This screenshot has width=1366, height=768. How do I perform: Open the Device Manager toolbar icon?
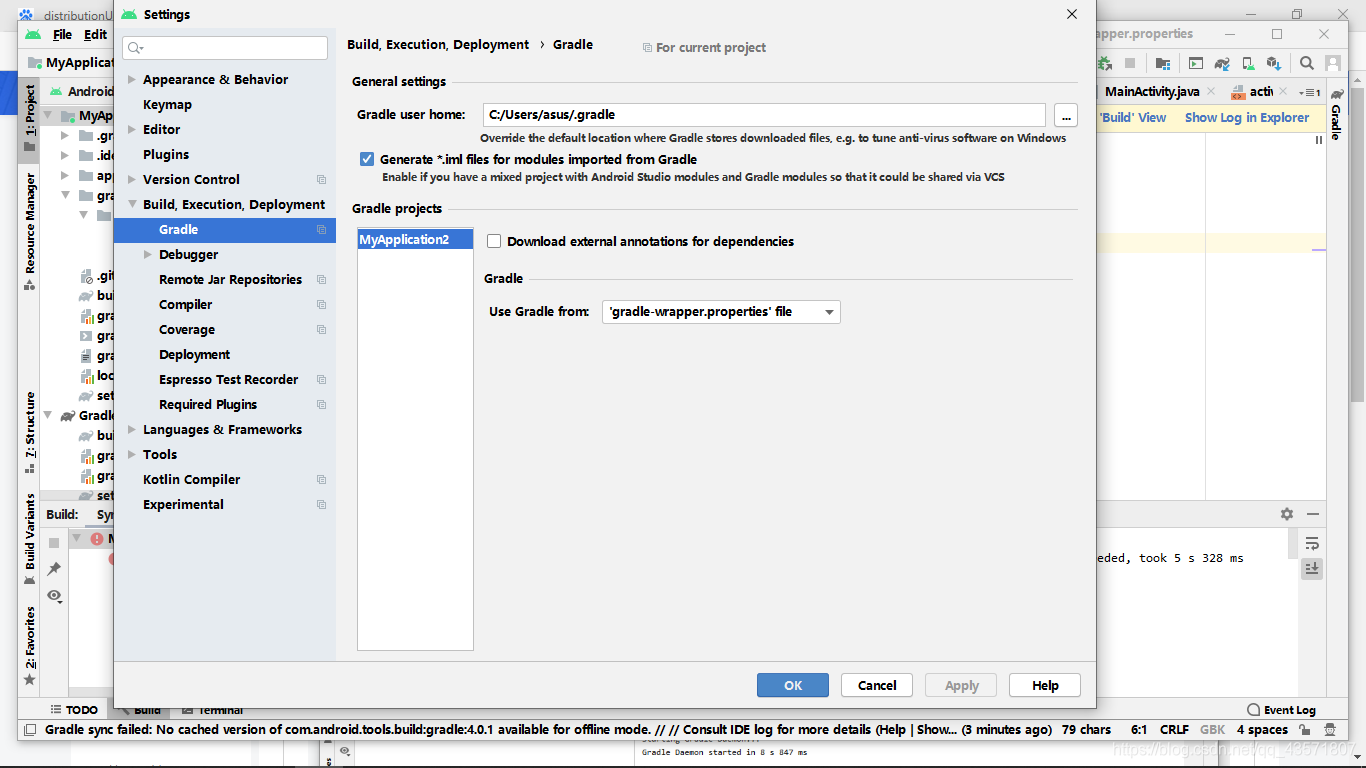[x=1247, y=62]
